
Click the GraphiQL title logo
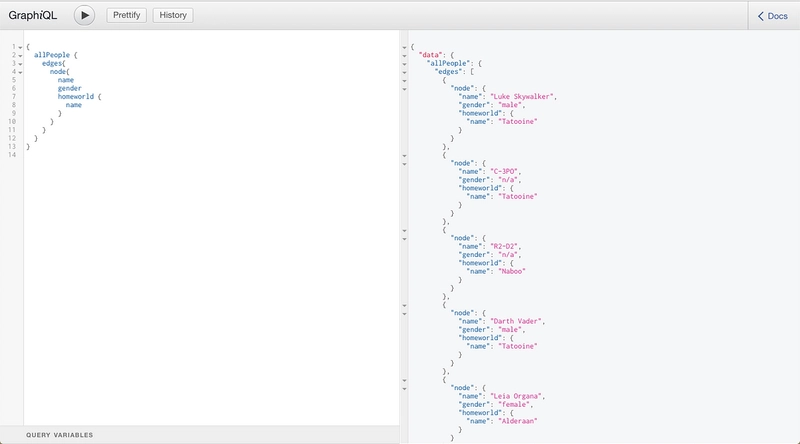pyautogui.click(x=33, y=15)
